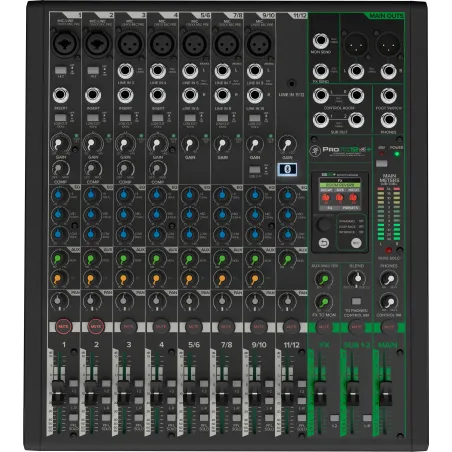Click the channel 5/6 low EQ knob
This screenshot has height=452, width=452.
click(189, 234)
